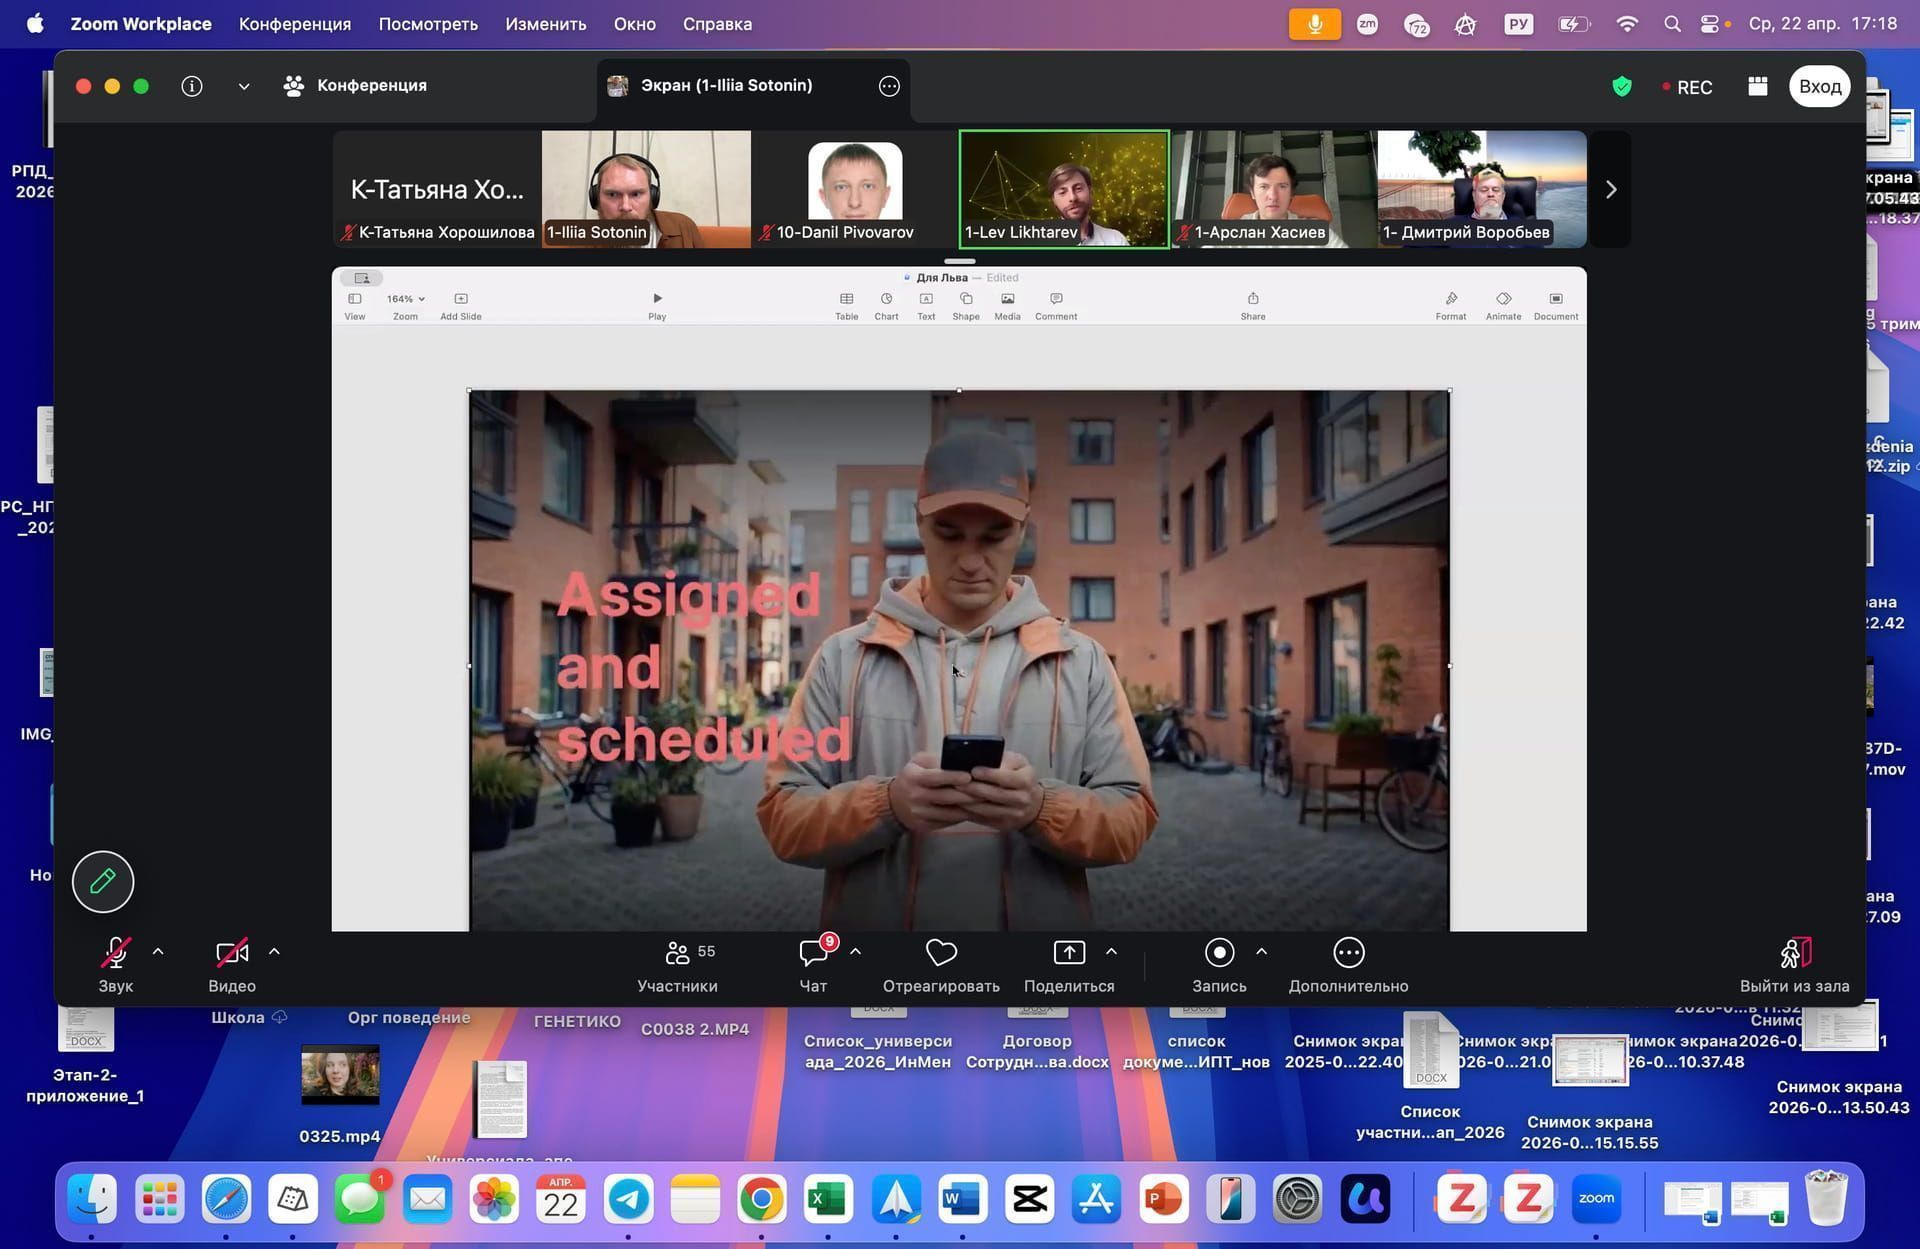Expand the video options chevron
The image size is (1920, 1249).
click(274, 952)
